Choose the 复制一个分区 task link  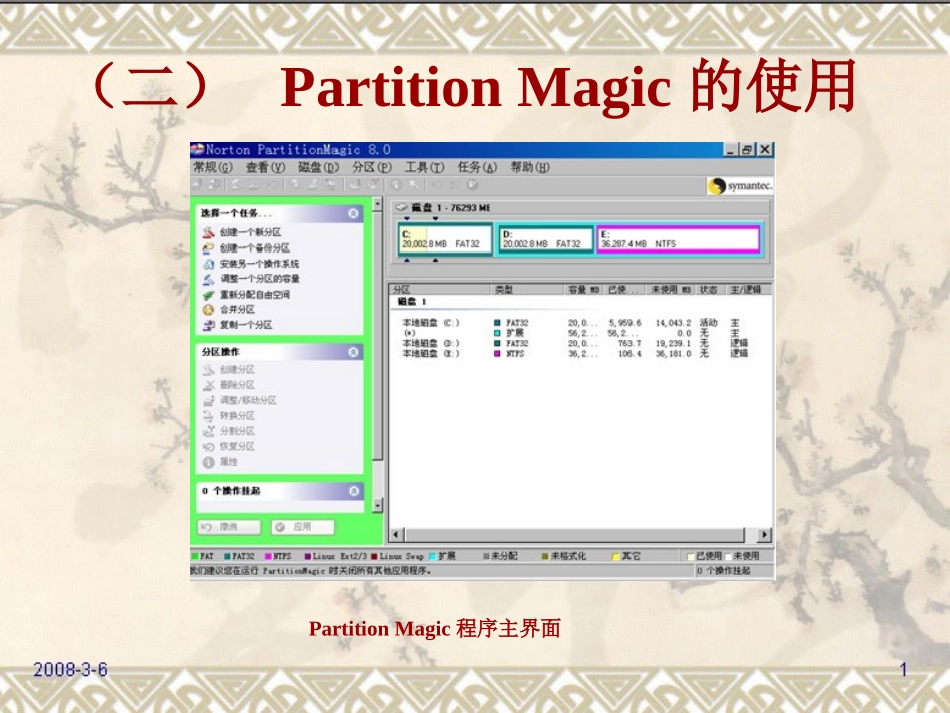tap(246, 325)
